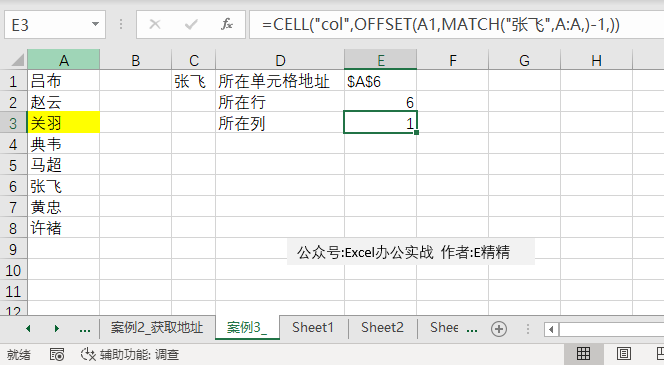This screenshot has height=365, width=664.
Task: Click cell containing 黄忠
Action: point(64,206)
